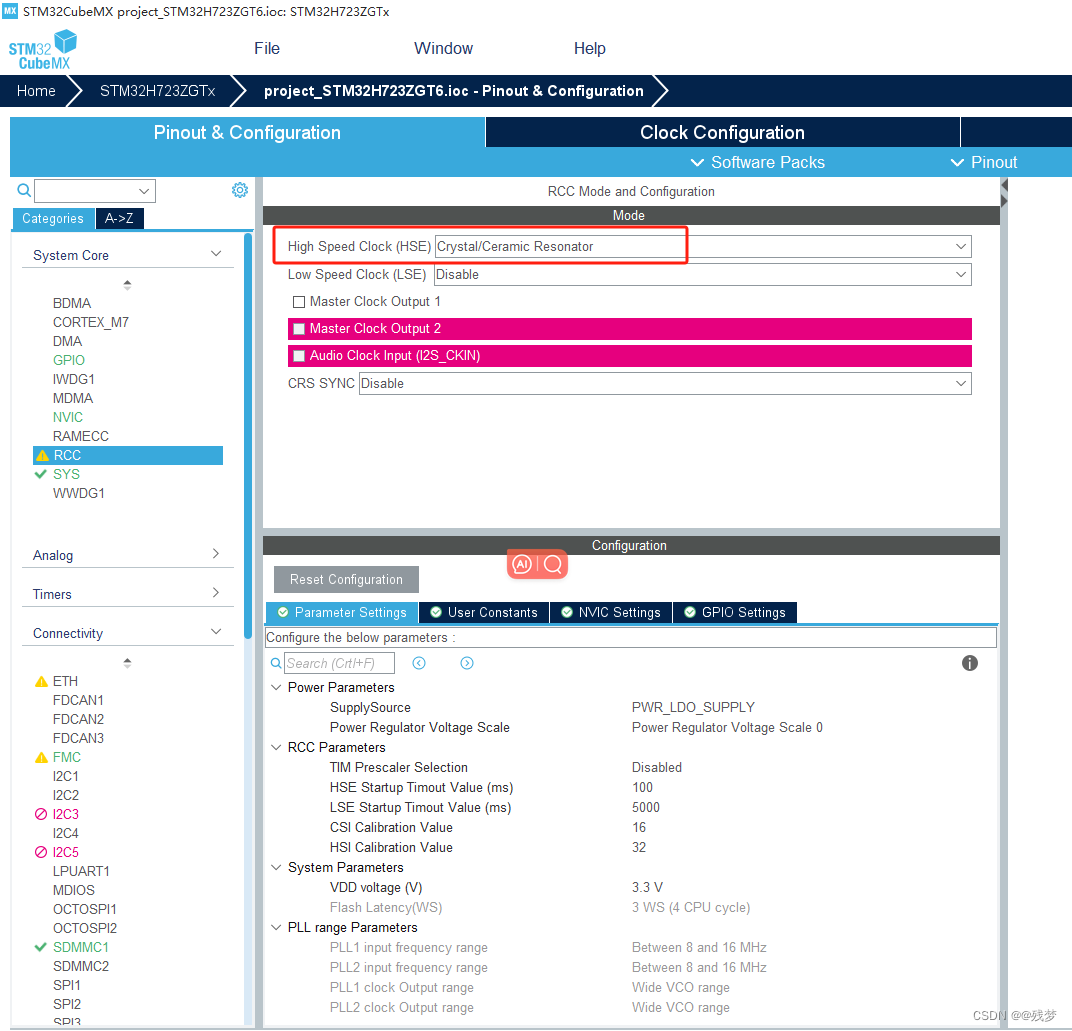This screenshot has width=1072, height=1031.
Task: Open the categories settings gear icon
Action: (x=239, y=190)
